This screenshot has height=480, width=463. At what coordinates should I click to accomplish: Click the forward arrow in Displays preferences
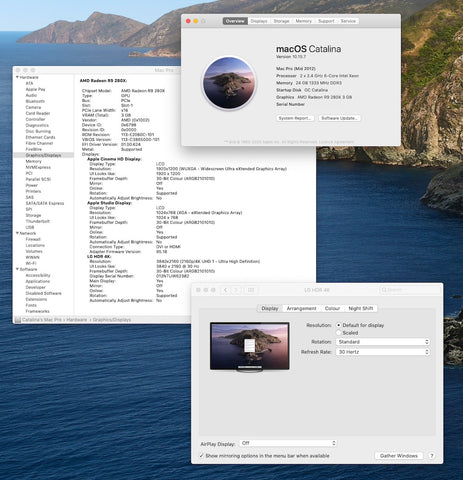pyautogui.click(x=236, y=290)
